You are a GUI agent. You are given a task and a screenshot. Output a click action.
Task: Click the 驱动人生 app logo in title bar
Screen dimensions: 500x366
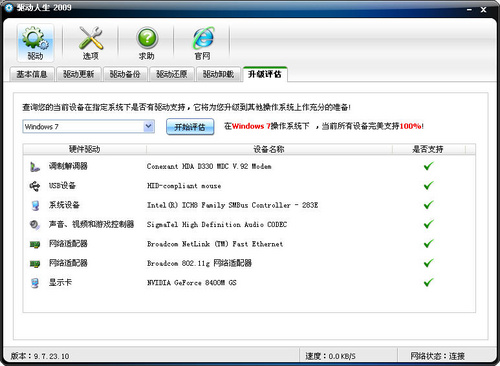(9, 7)
